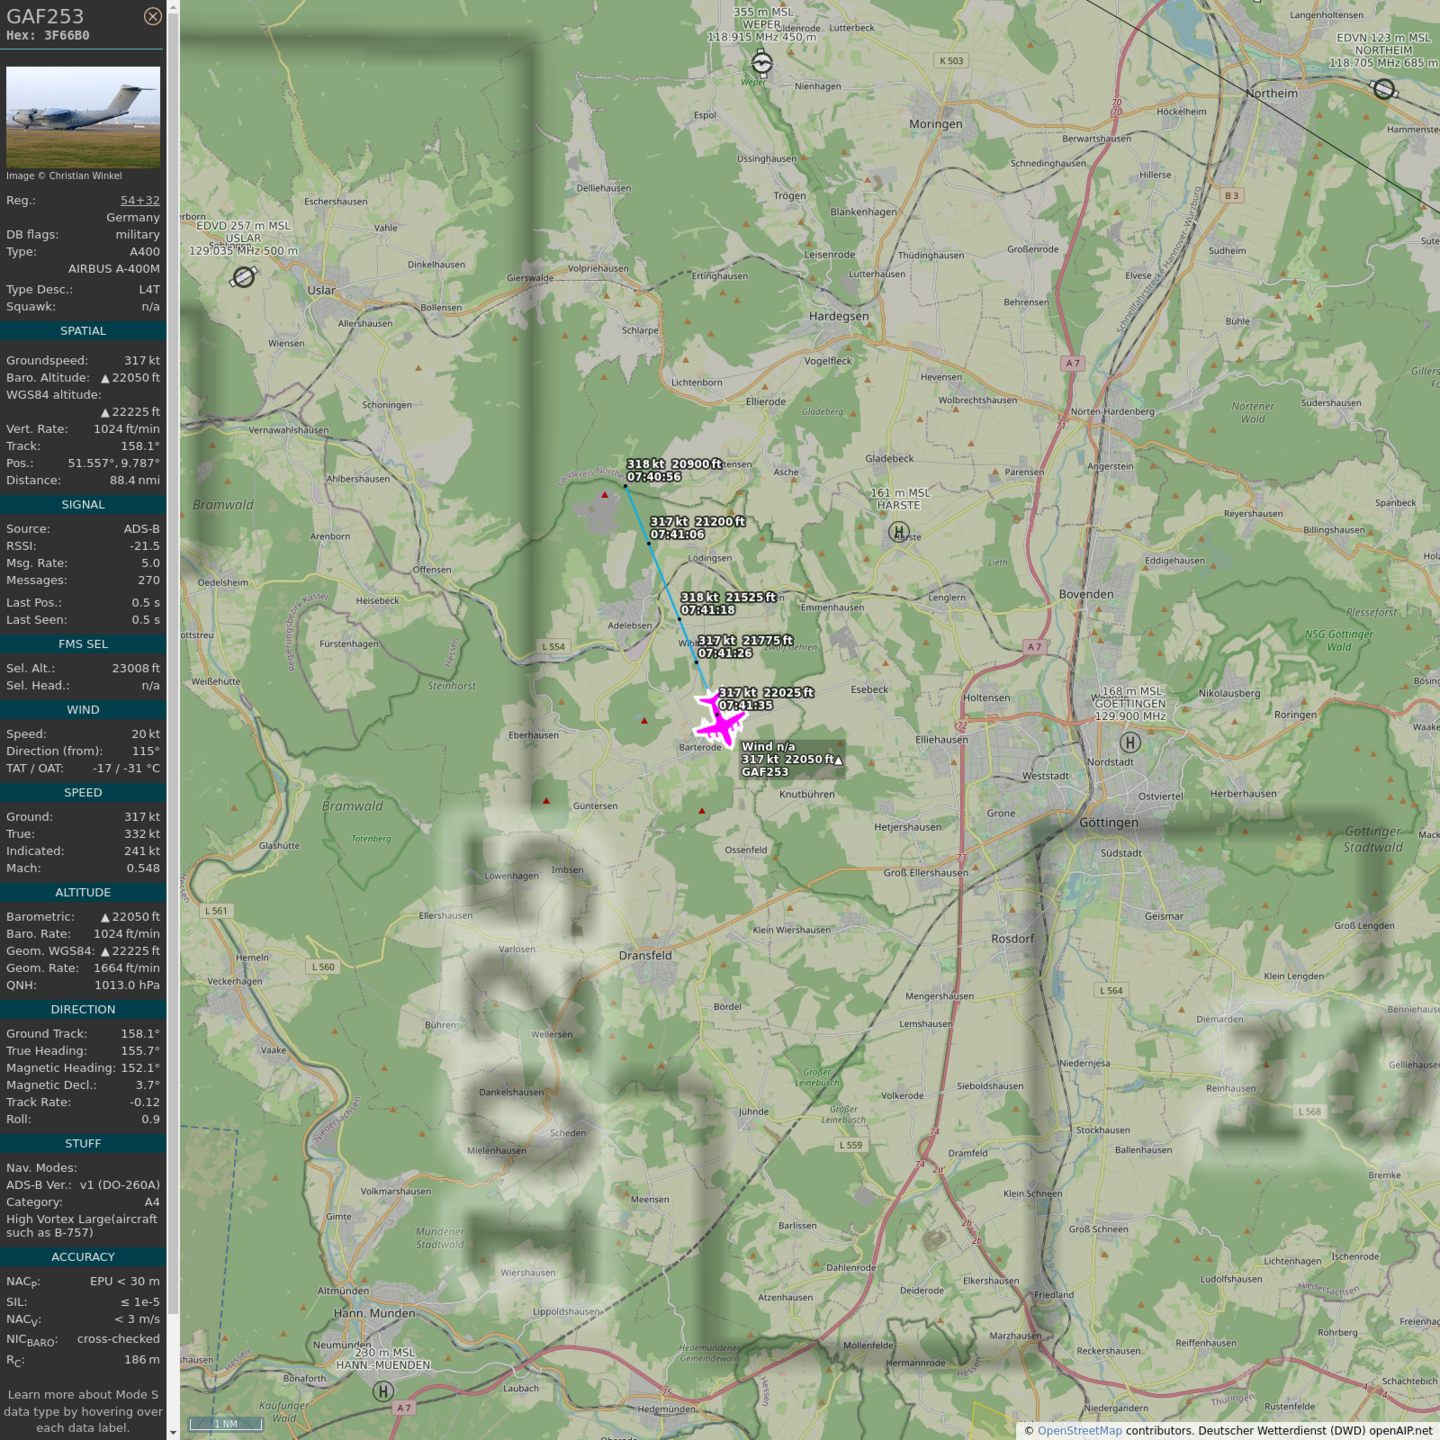The height and width of the screenshot is (1440, 1440).
Task: Click the magenta GAF253 aircraft icon
Action: [719, 721]
